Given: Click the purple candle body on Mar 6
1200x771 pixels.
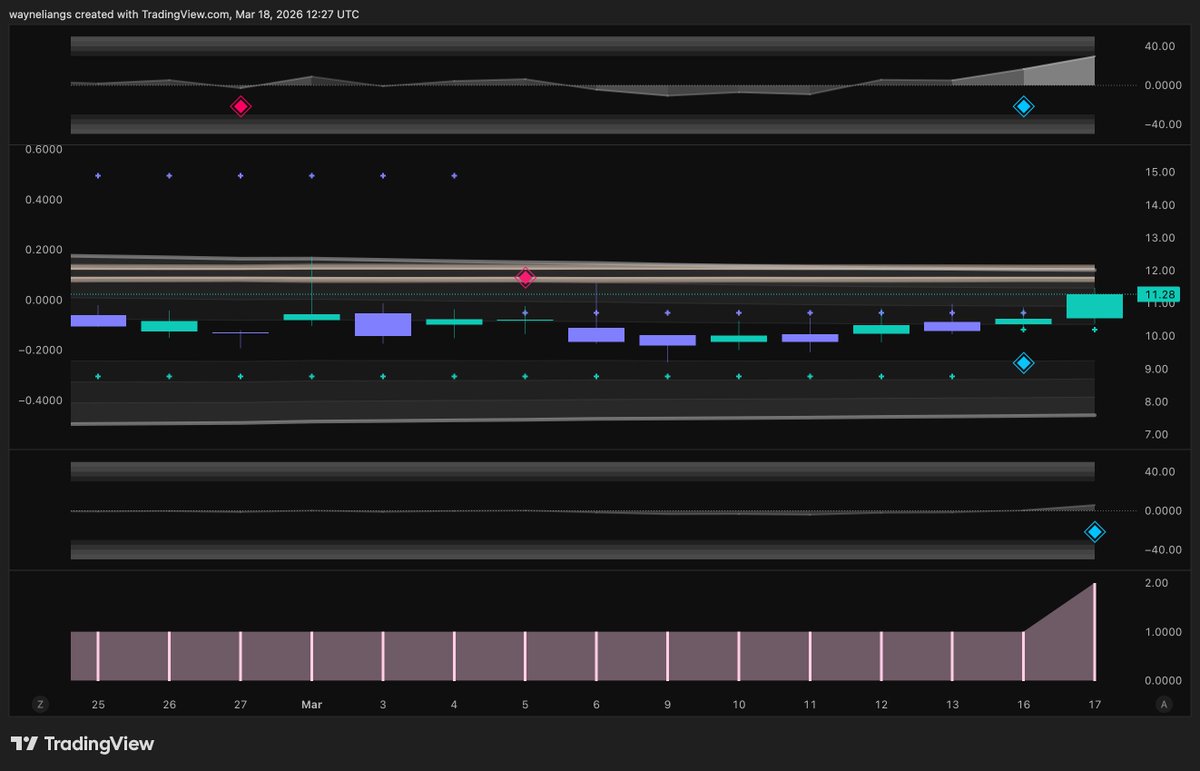Looking at the screenshot, I should [596, 335].
